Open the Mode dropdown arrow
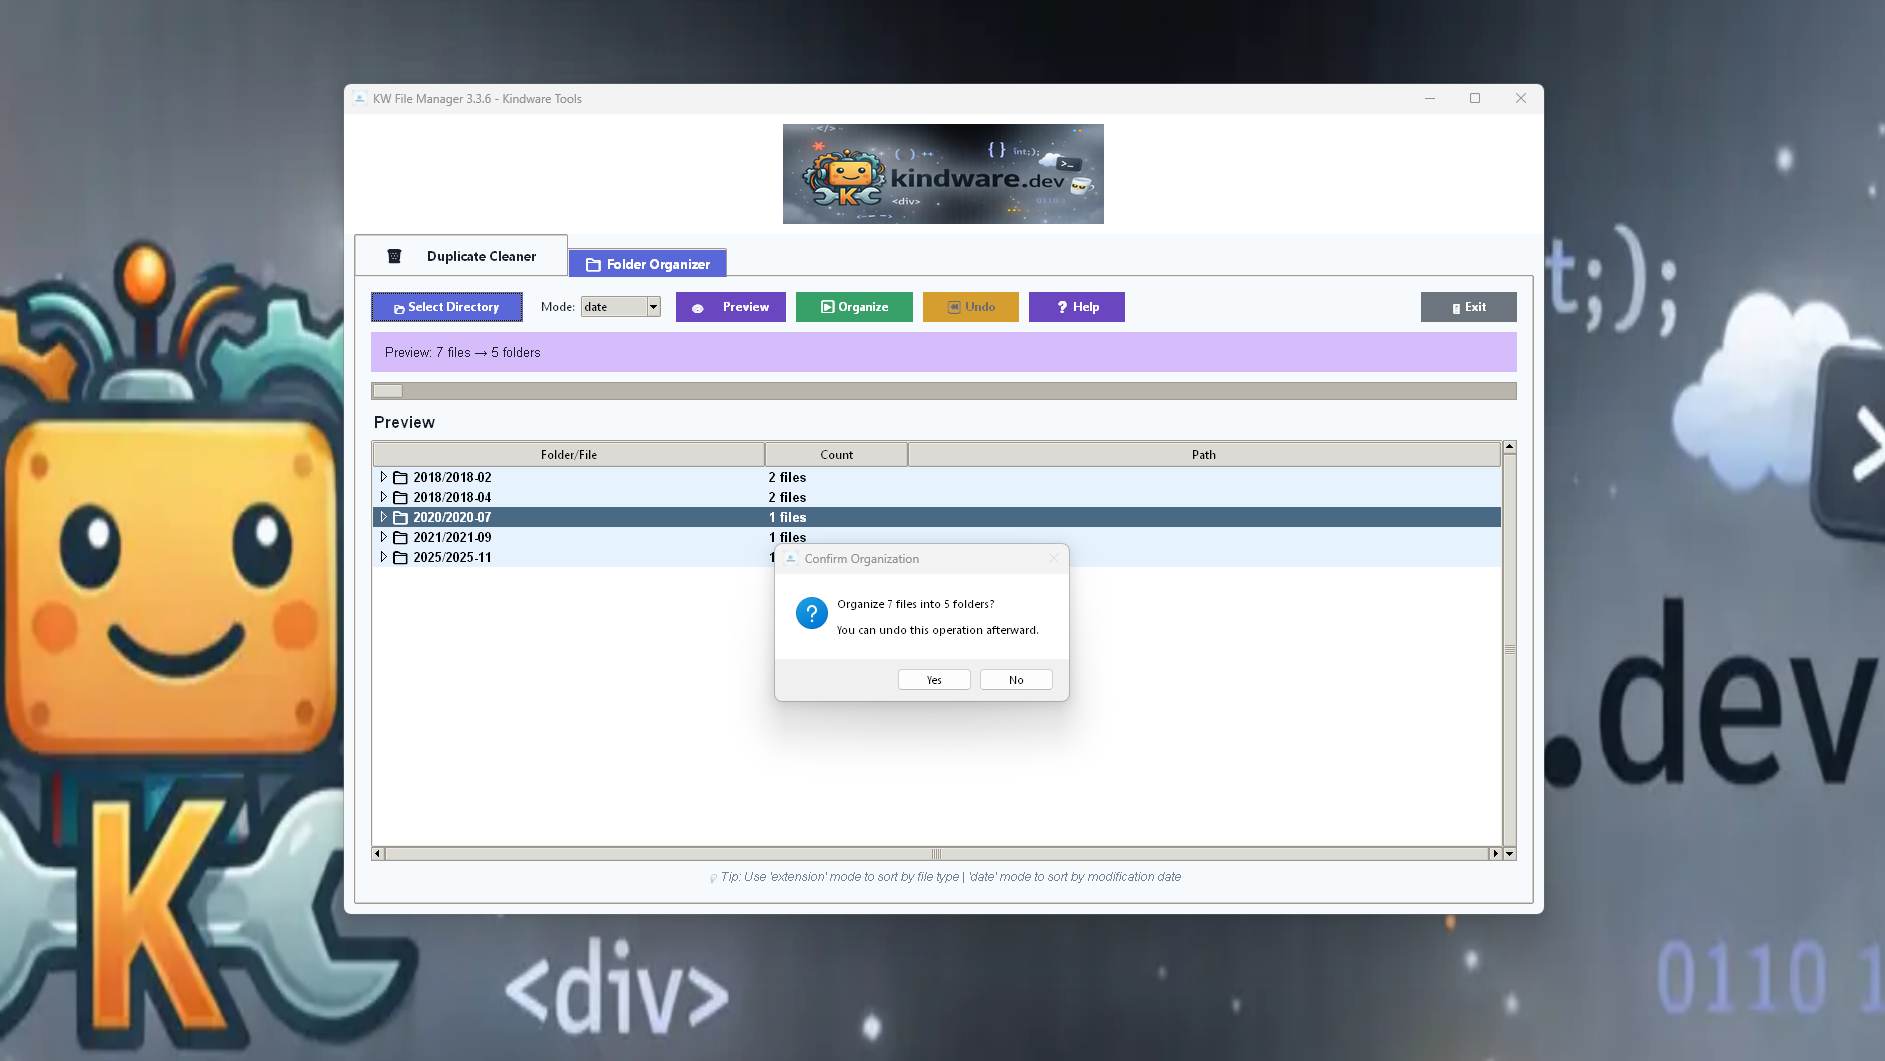The width and height of the screenshot is (1885, 1061). [653, 307]
